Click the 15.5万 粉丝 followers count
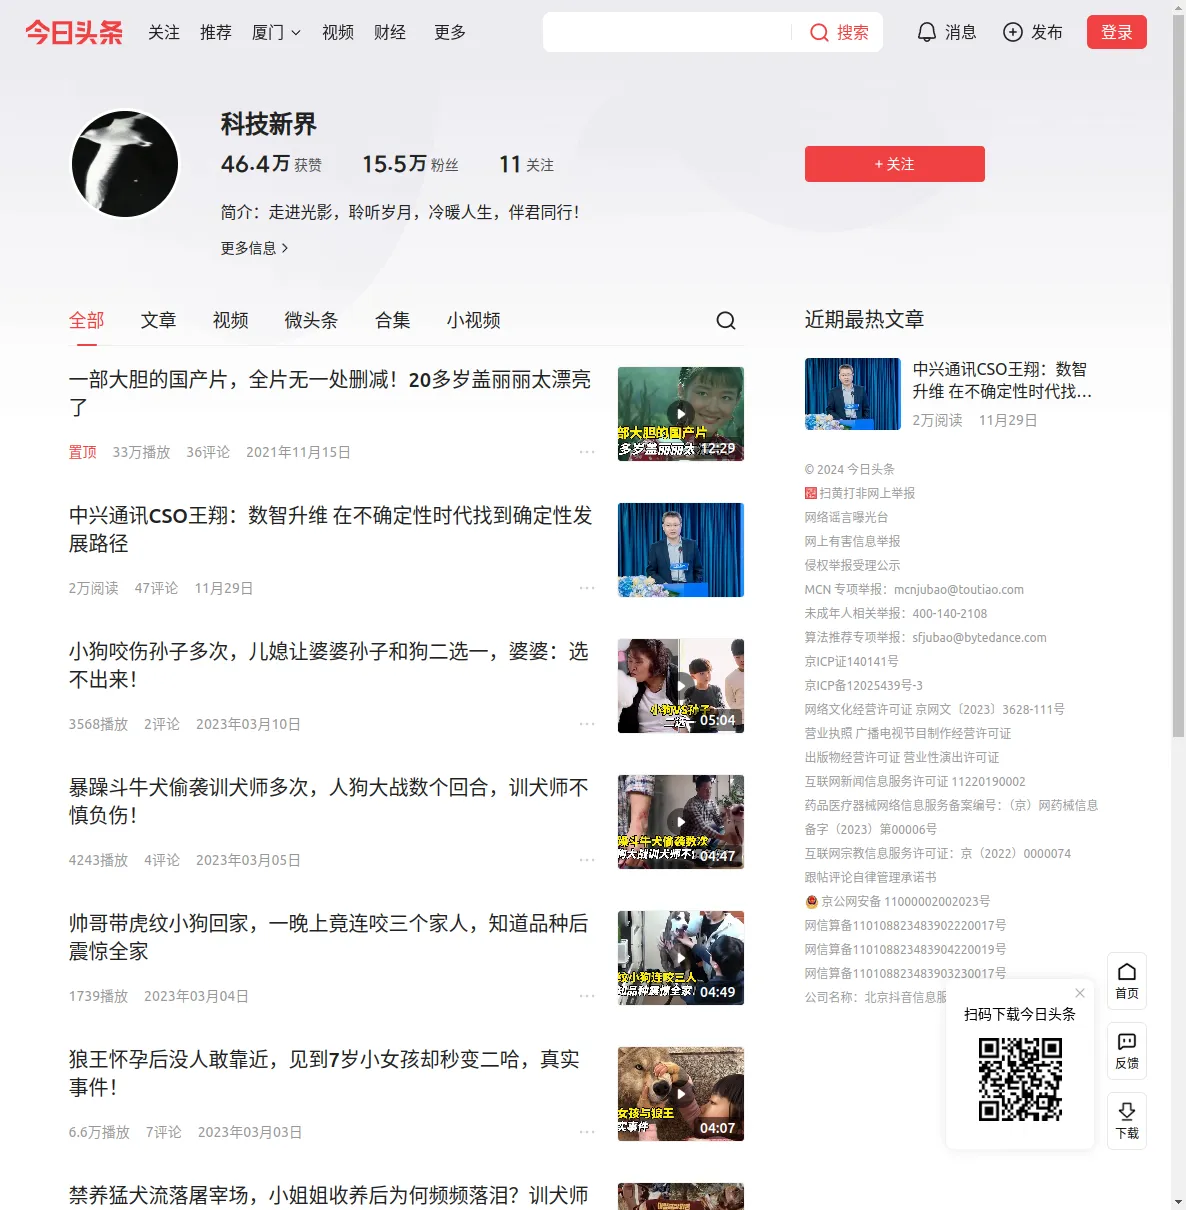 [410, 164]
